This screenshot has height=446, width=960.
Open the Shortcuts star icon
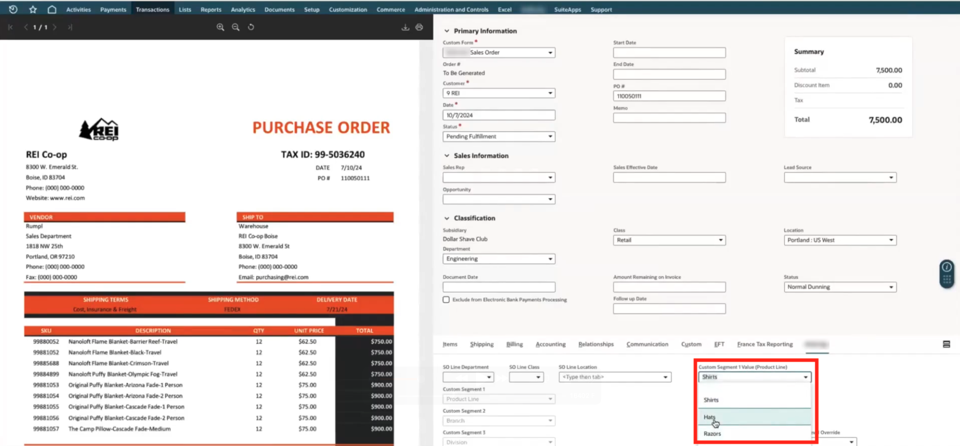point(33,9)
